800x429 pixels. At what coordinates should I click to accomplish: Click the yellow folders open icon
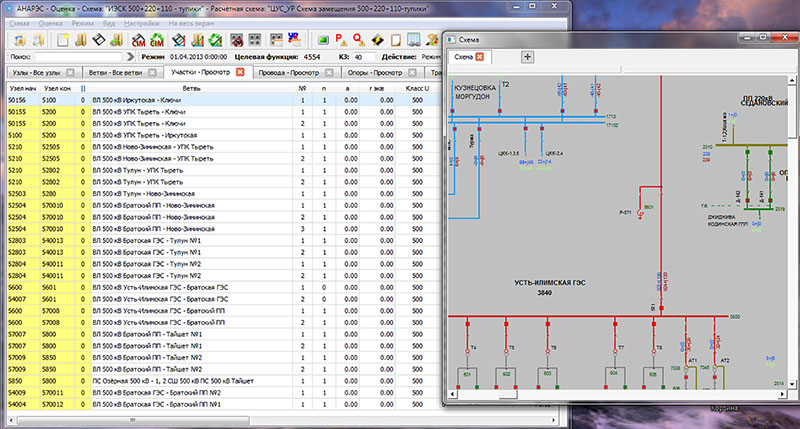click(81, 40)
